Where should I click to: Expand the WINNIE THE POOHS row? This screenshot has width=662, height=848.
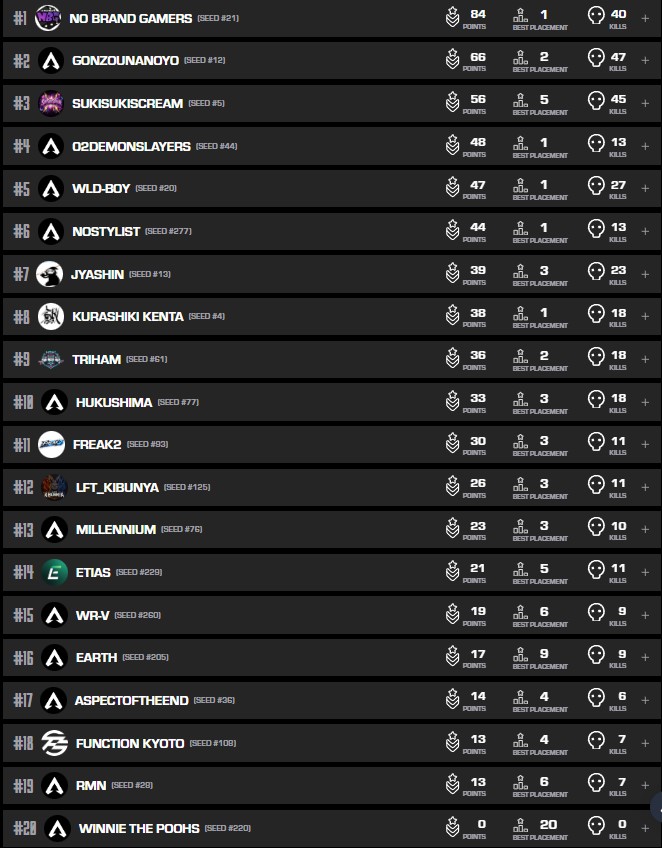(645, 828)
